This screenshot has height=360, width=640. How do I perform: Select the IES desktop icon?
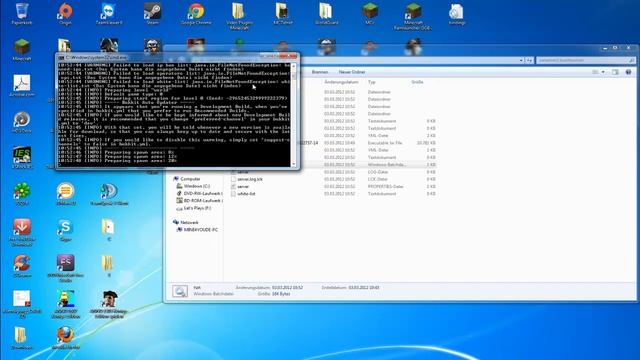point(22,158)
